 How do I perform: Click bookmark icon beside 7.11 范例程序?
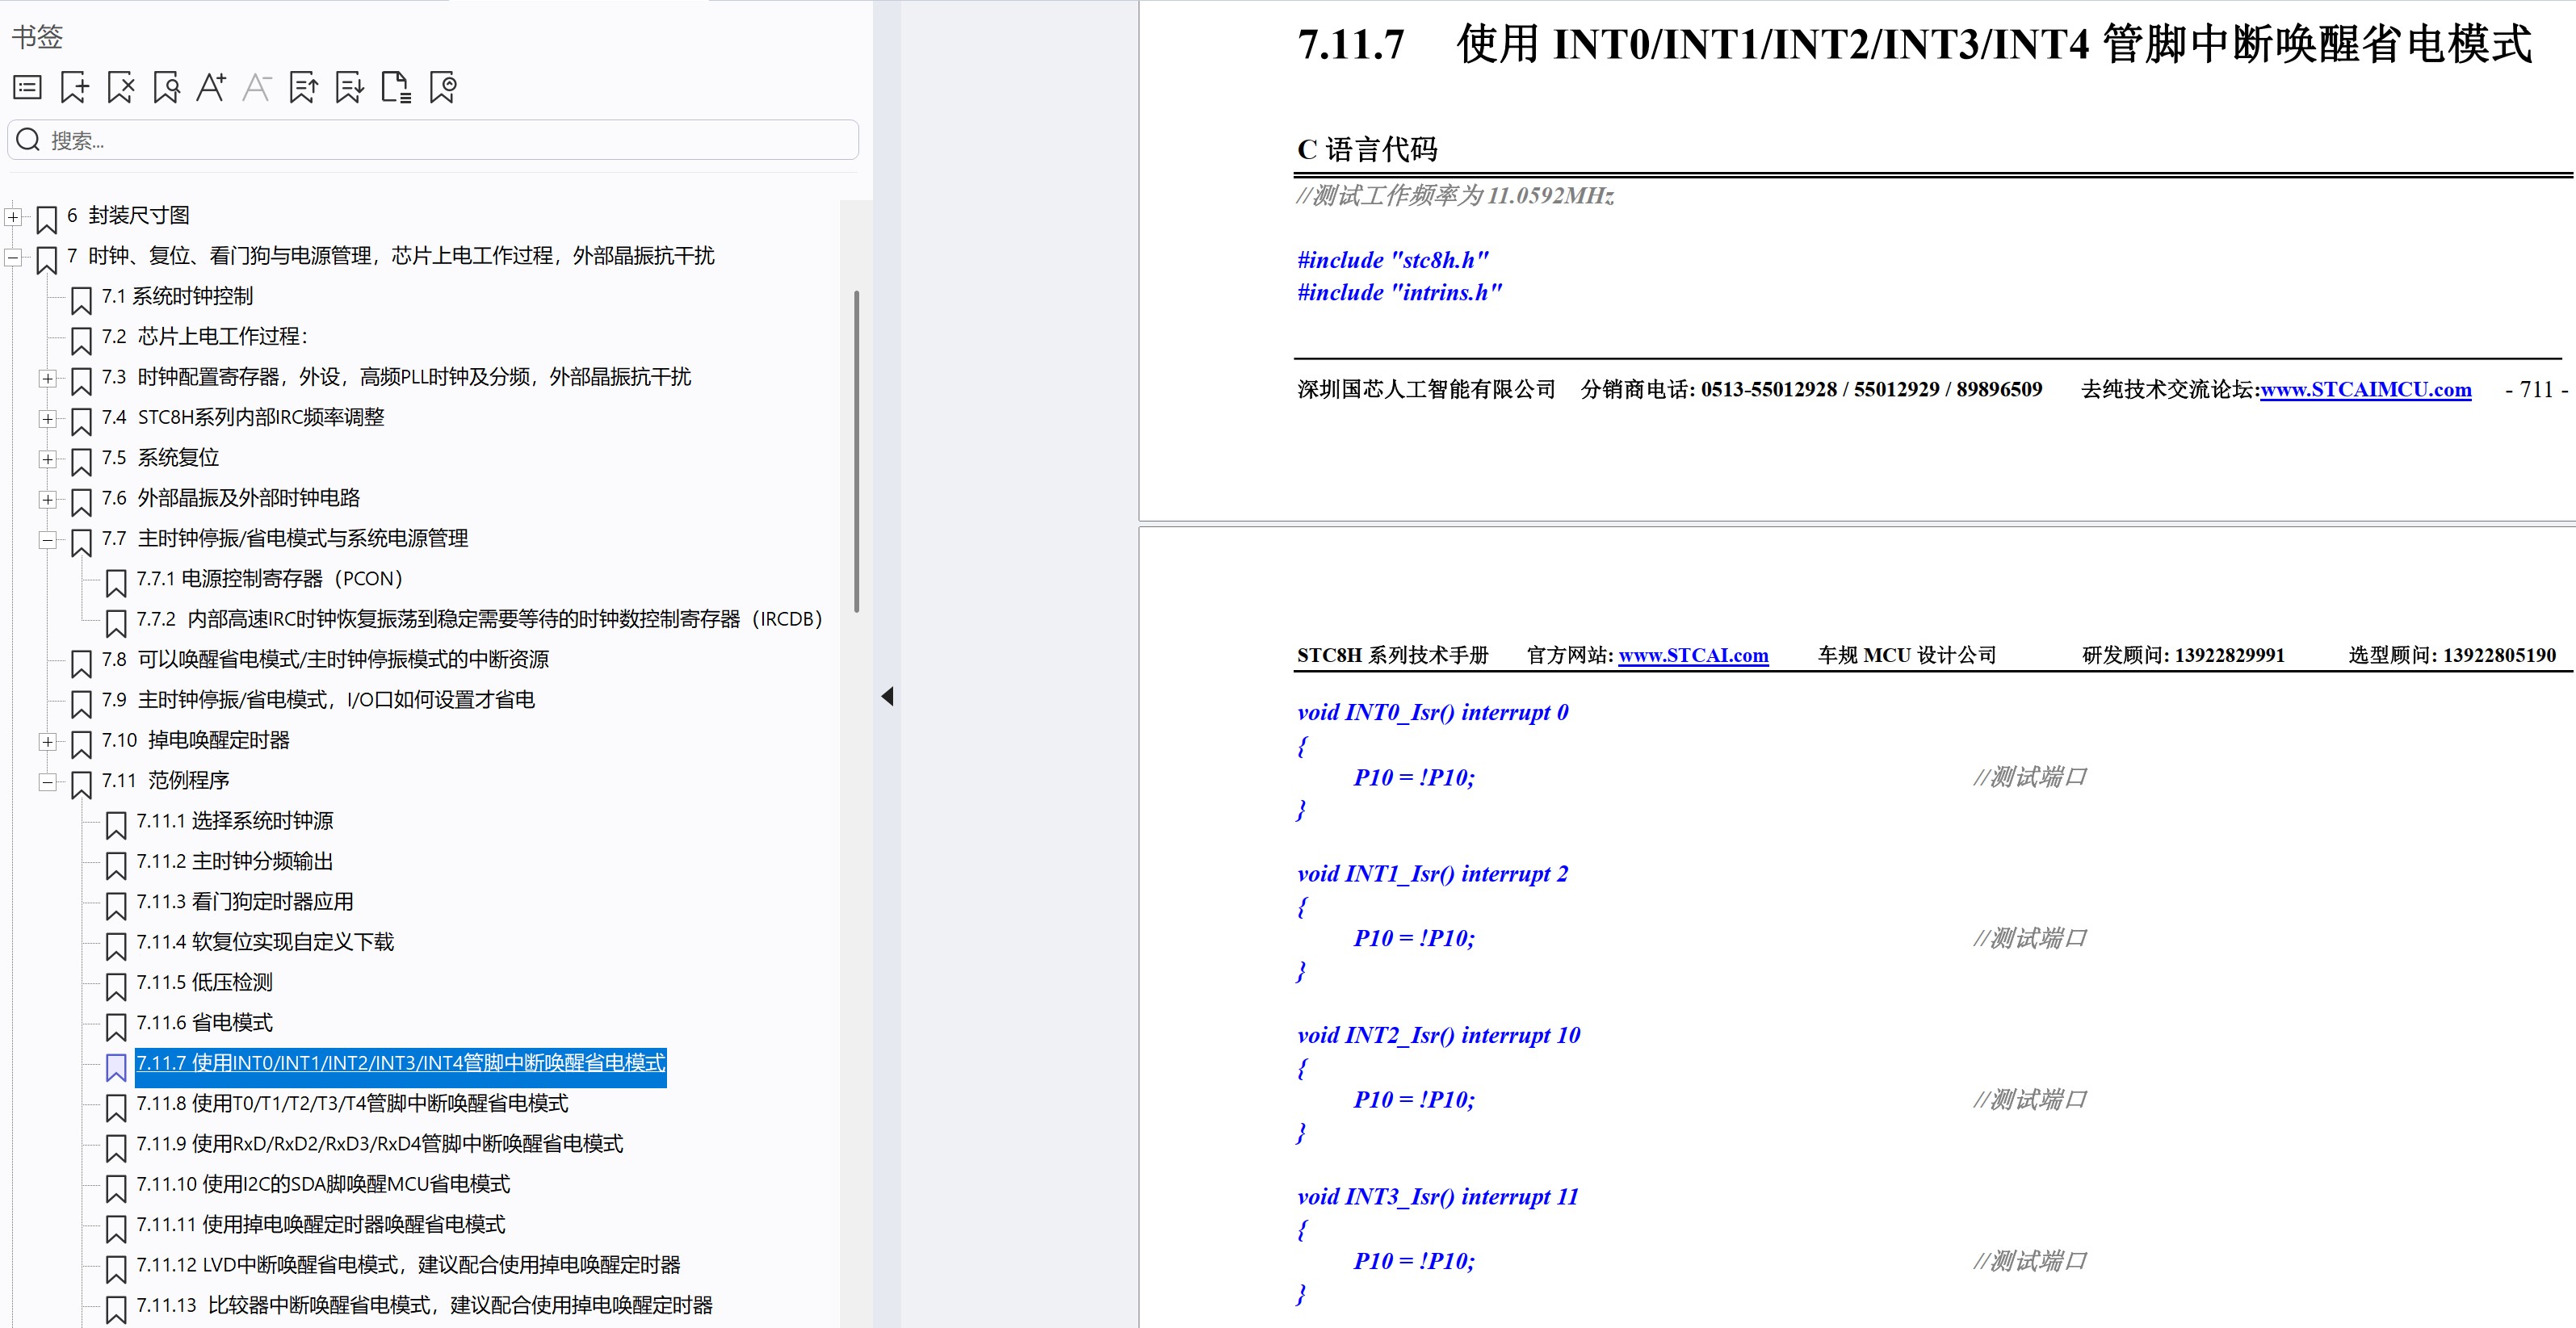81,783
